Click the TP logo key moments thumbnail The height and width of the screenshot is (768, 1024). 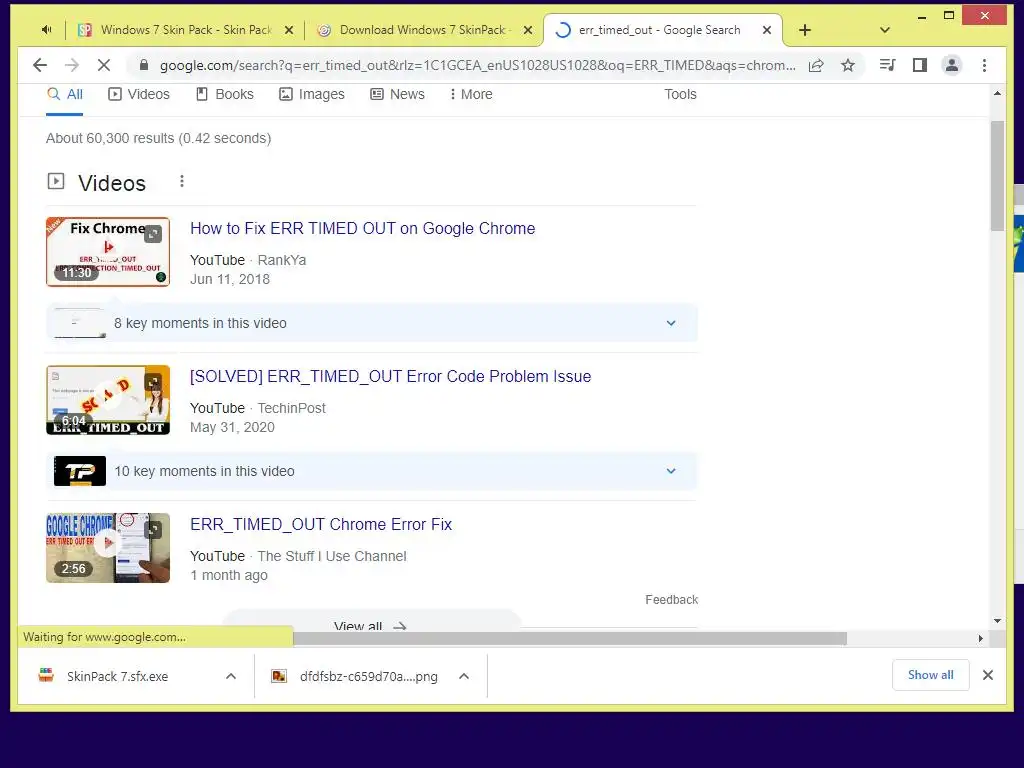coord(80,471)
